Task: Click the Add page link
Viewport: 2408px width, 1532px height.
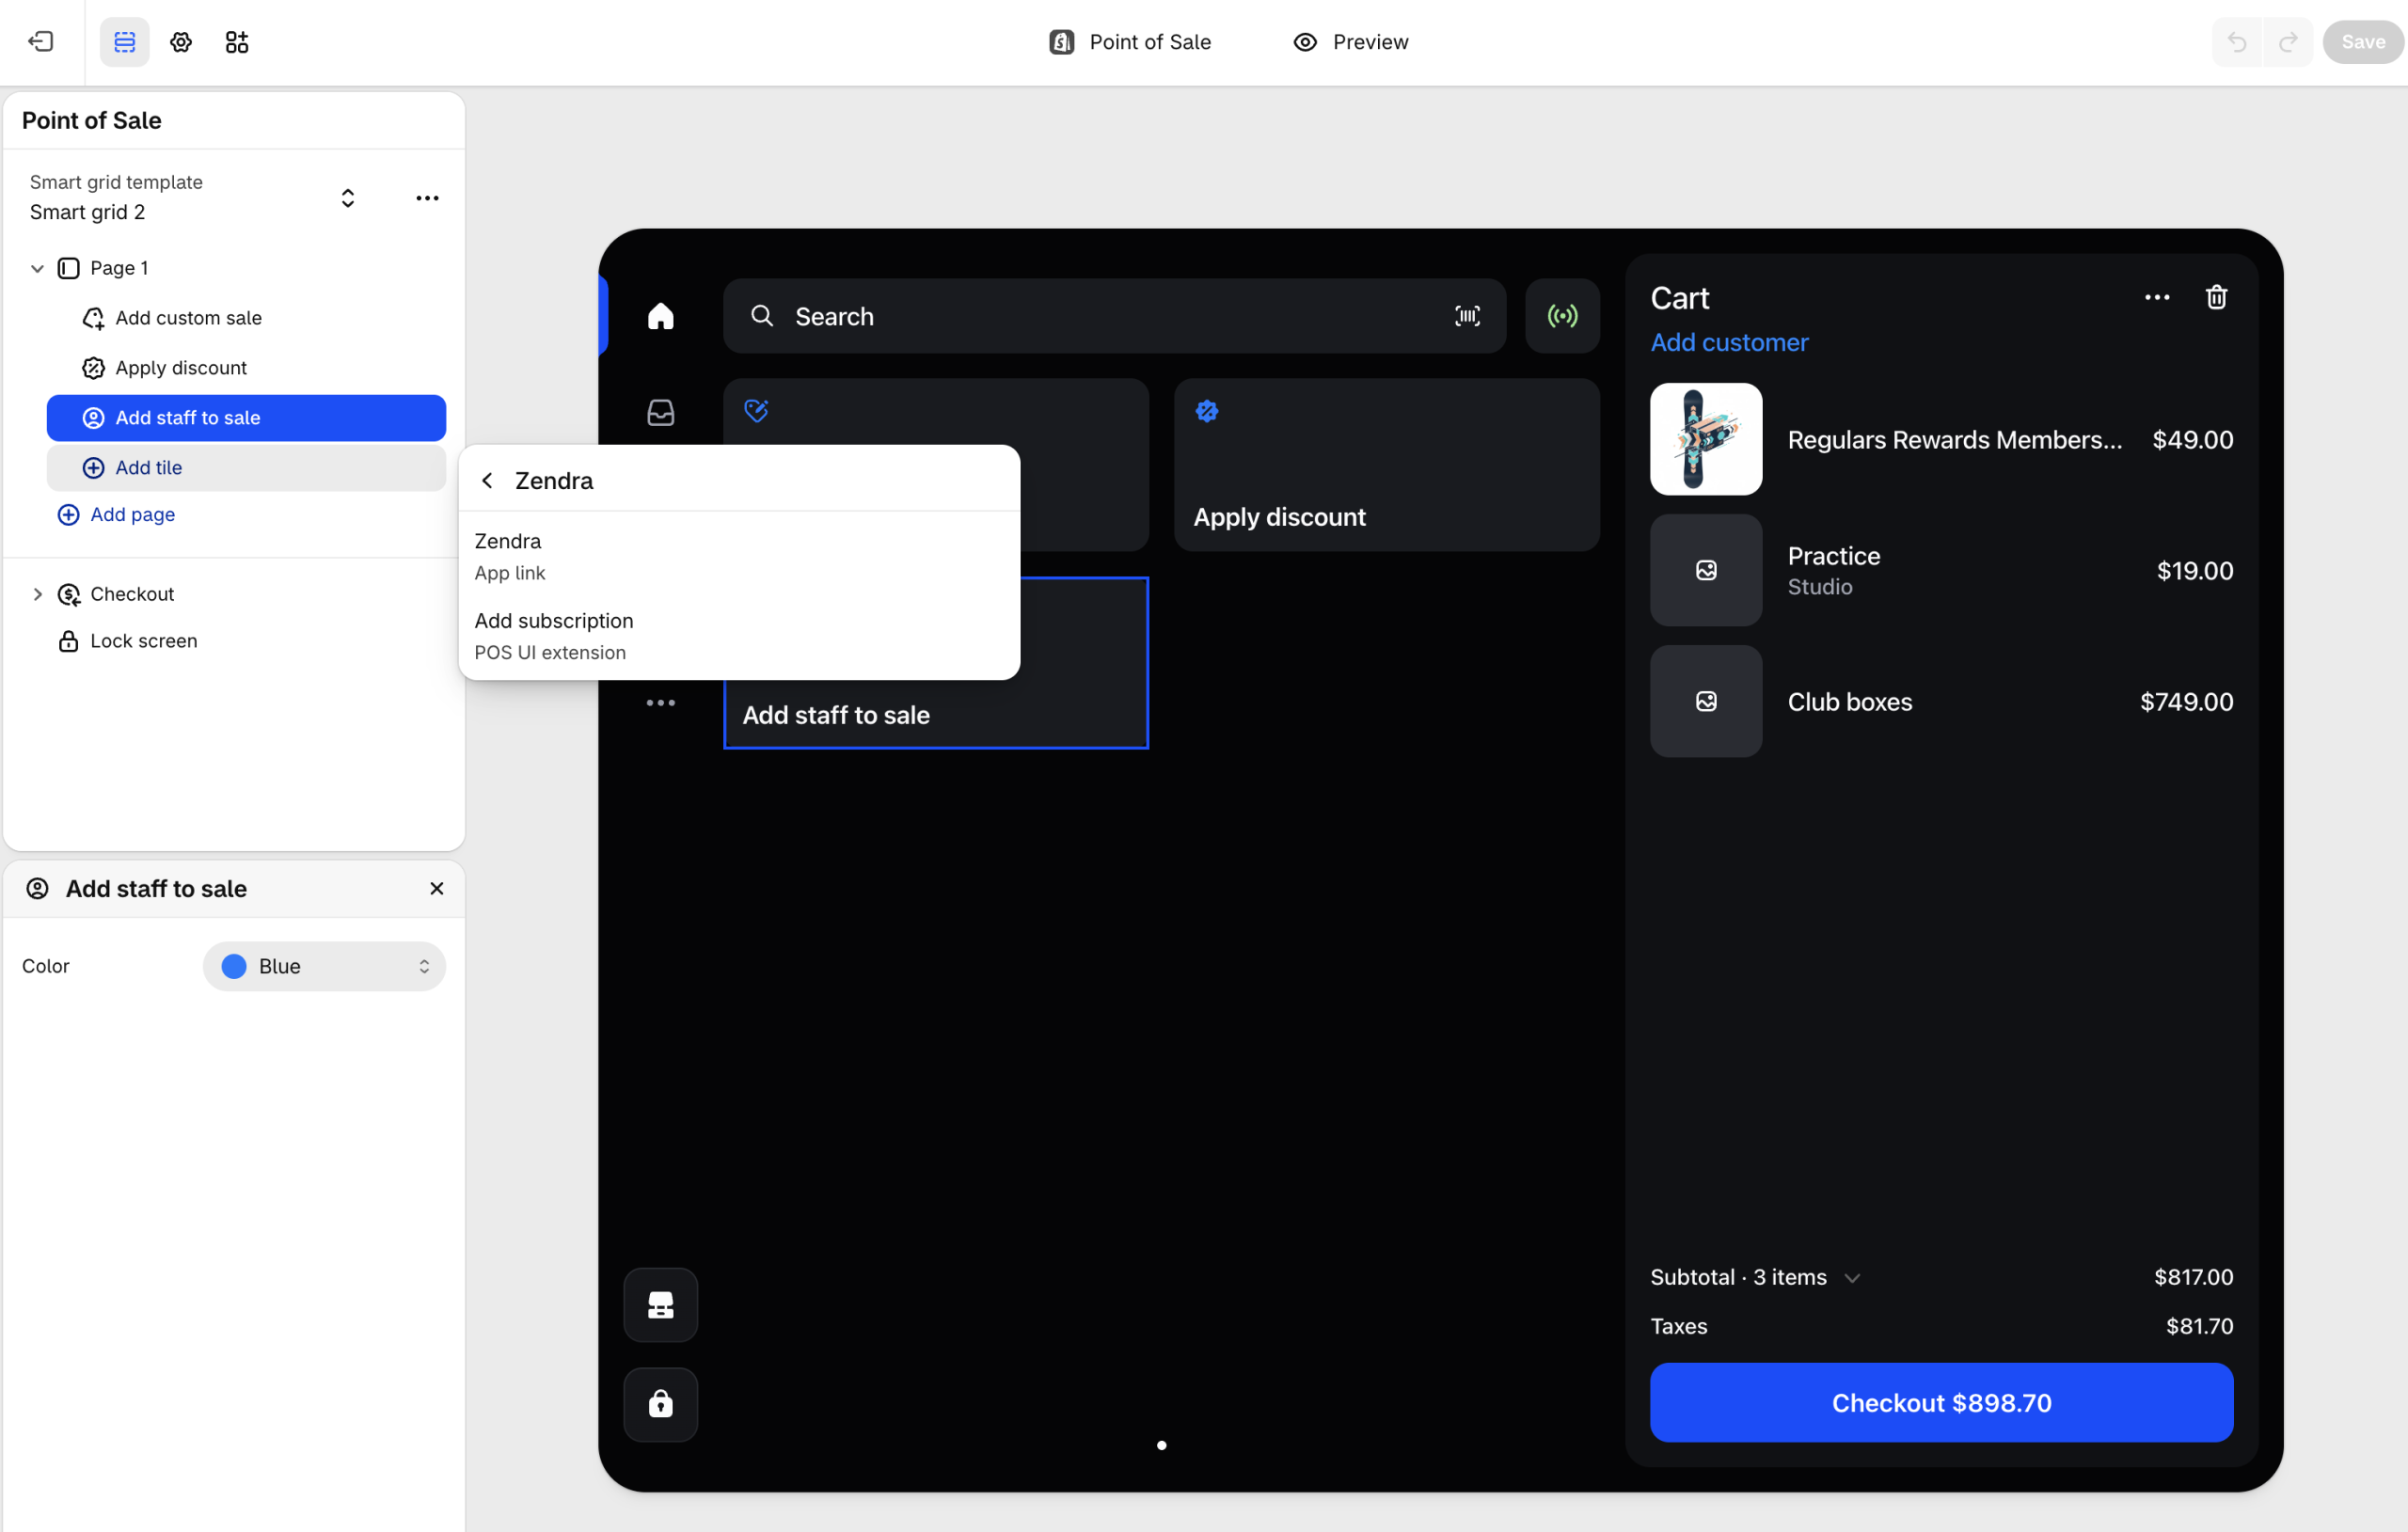Action: tap(116, 514)
